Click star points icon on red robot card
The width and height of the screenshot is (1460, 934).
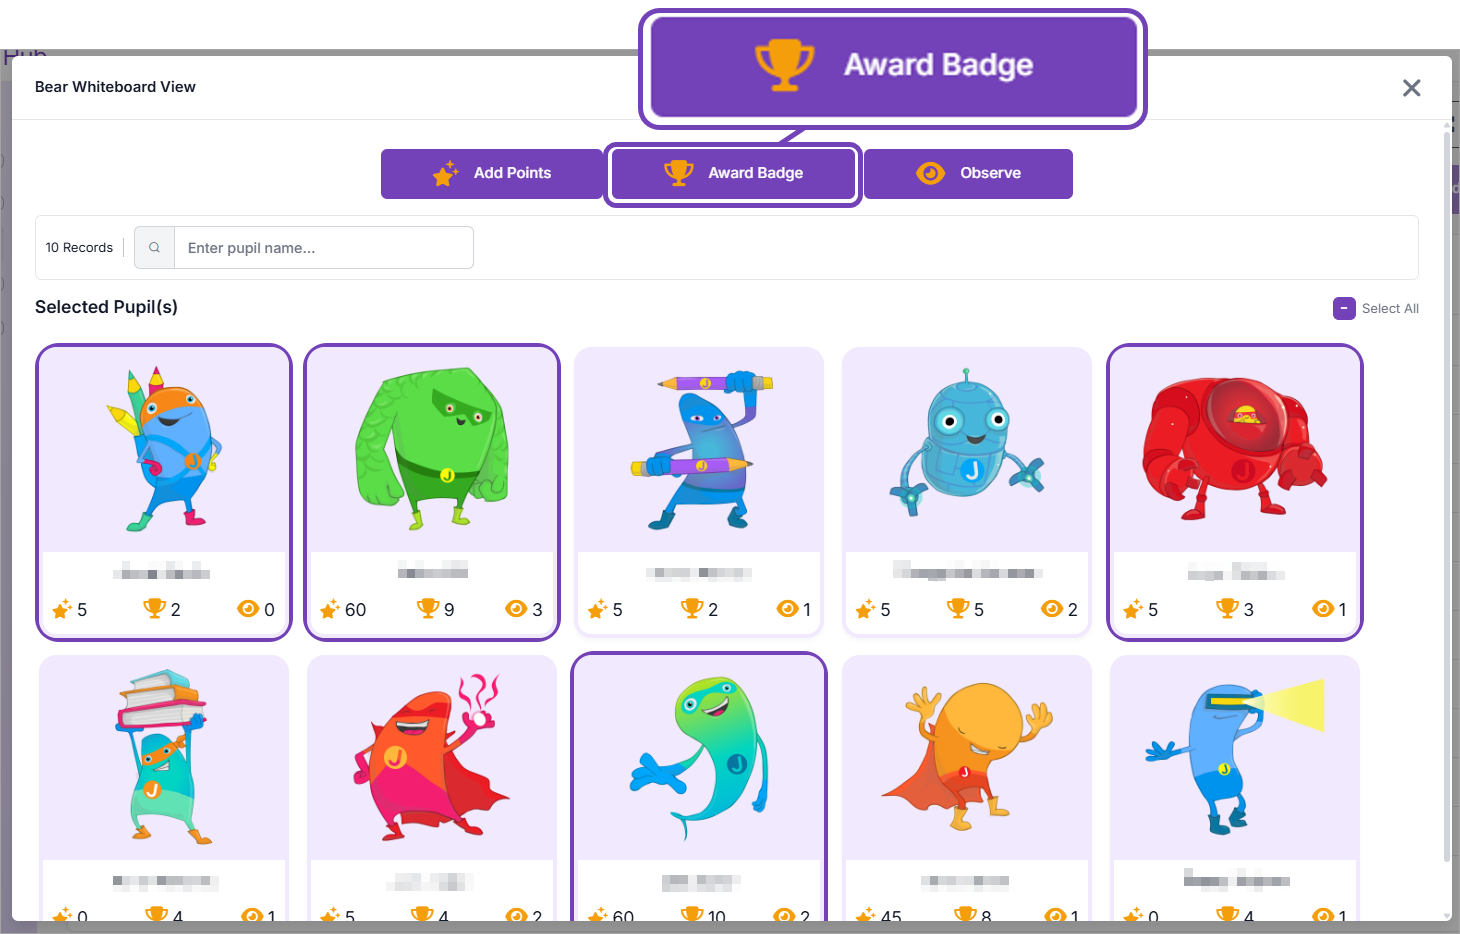pos(1132,609)
